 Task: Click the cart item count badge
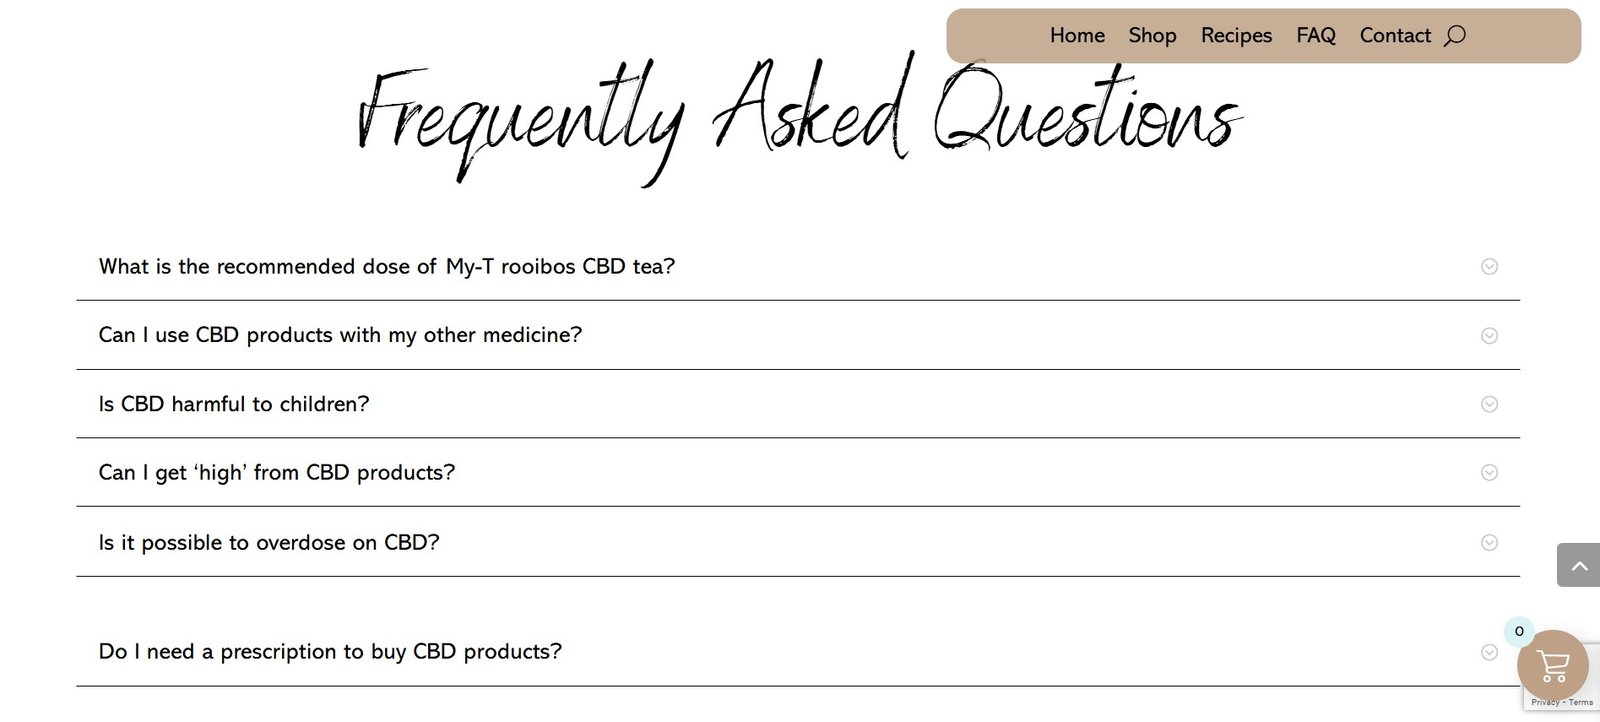pos(1519,631)
